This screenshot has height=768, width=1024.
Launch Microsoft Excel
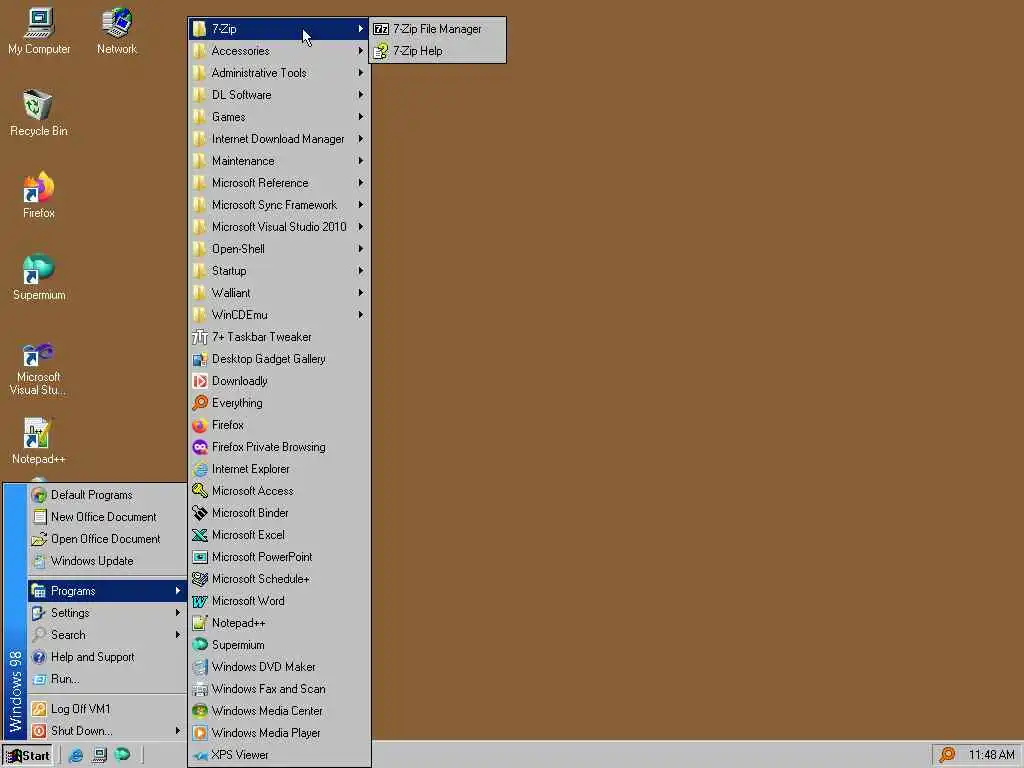pyautogui.click(x=279, y=535)
